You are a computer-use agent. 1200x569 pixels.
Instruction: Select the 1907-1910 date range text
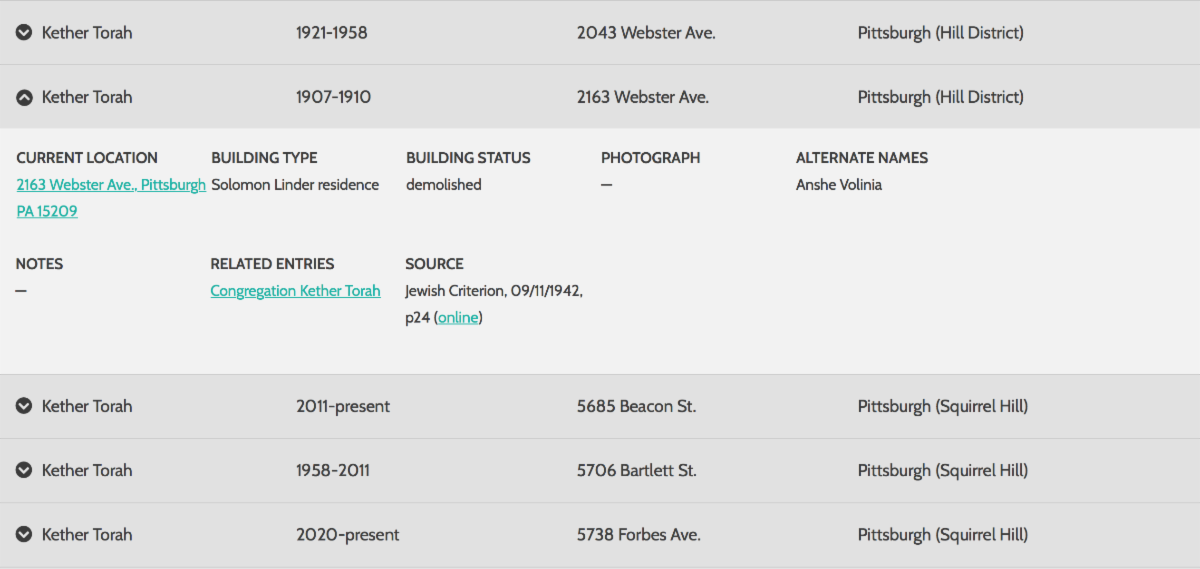(x=333, y=97)
